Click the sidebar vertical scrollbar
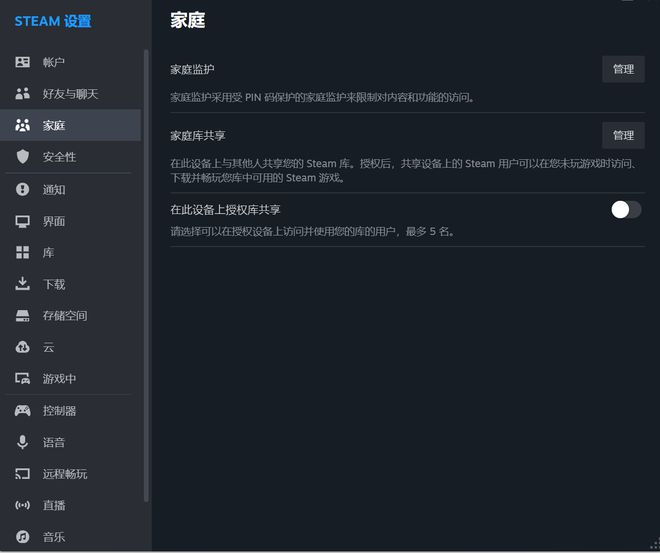This screenshot has height=553, width=660. click(x=146, y=276)
